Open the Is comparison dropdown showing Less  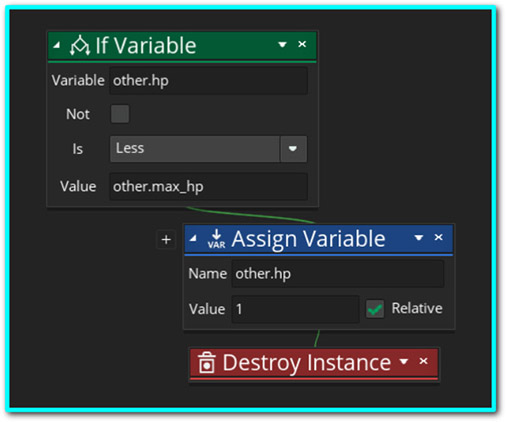(208, 149)
